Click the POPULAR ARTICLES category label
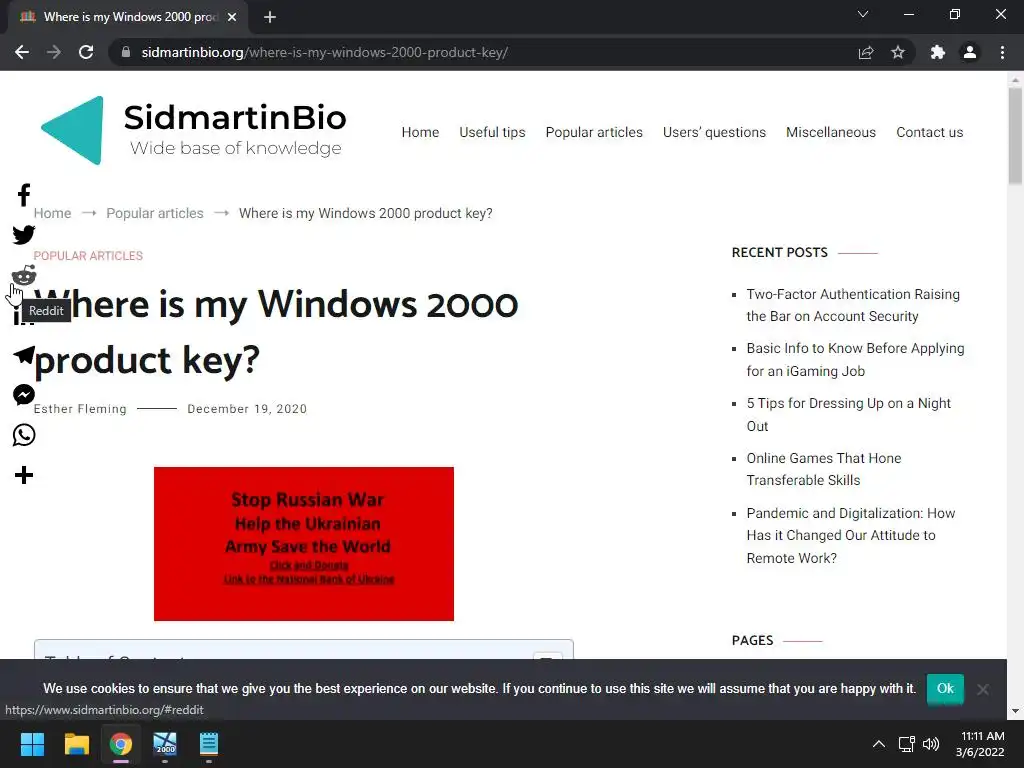The image size is (1024, 768). 88,256
